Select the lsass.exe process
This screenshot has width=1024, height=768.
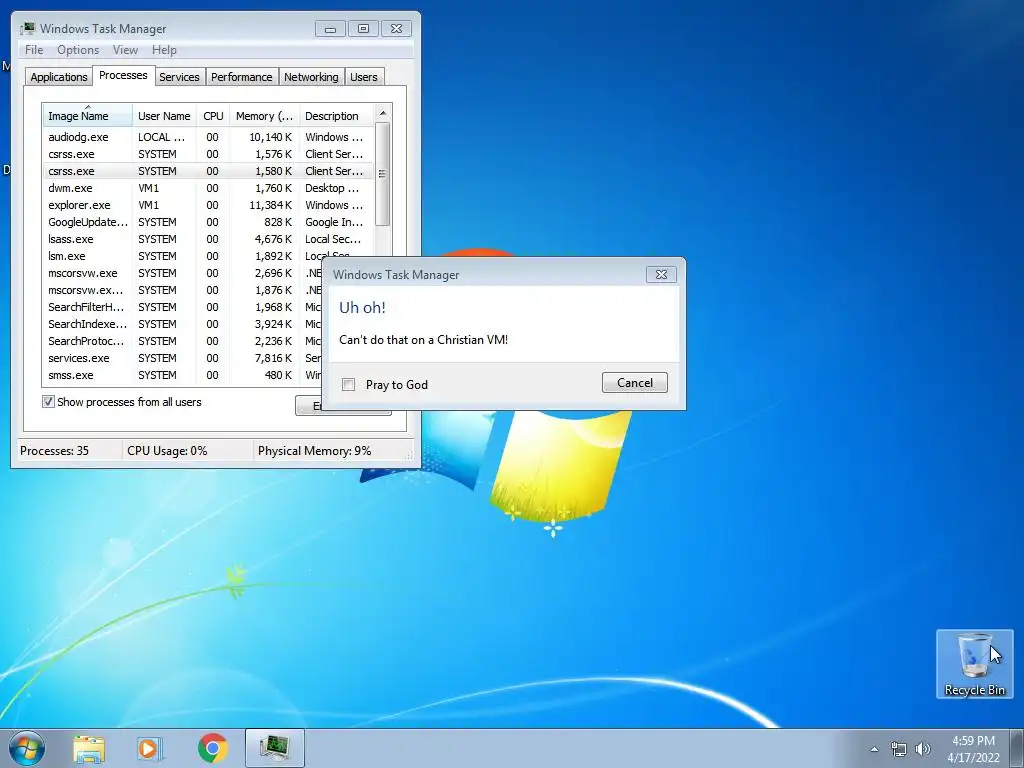(x=208, y=239)
